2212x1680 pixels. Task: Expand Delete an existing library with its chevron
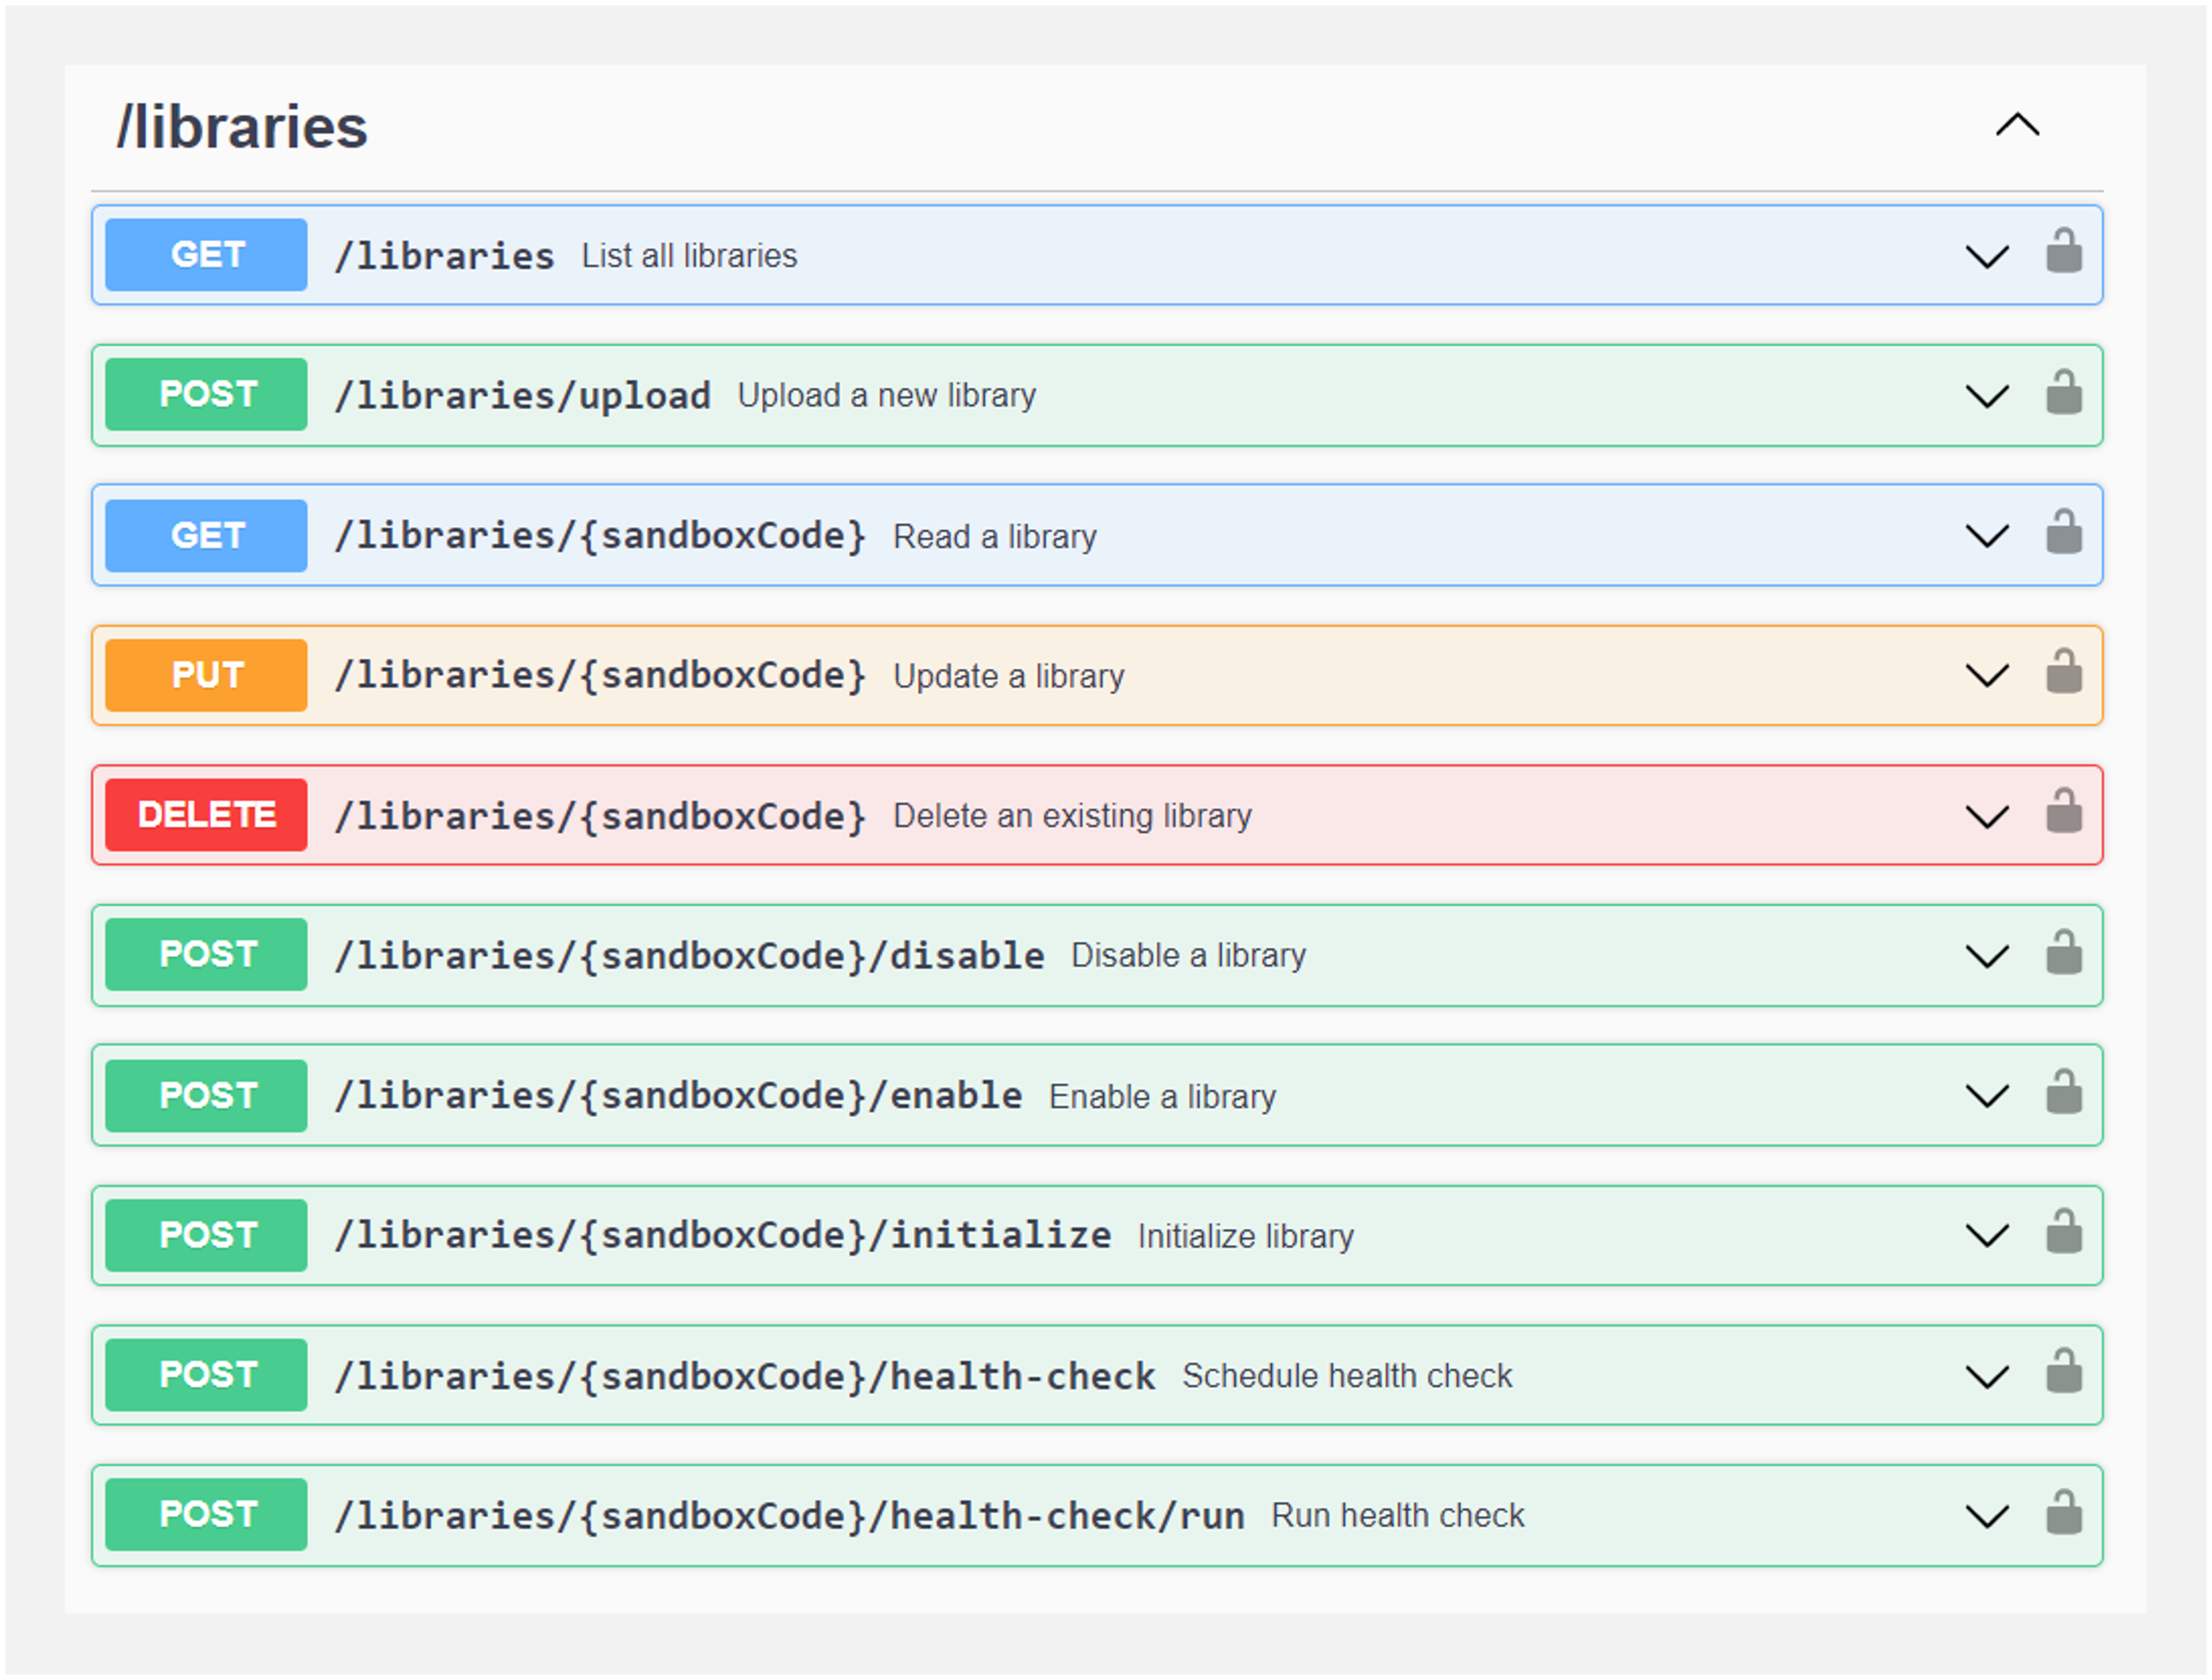(x=1987, y=817)
